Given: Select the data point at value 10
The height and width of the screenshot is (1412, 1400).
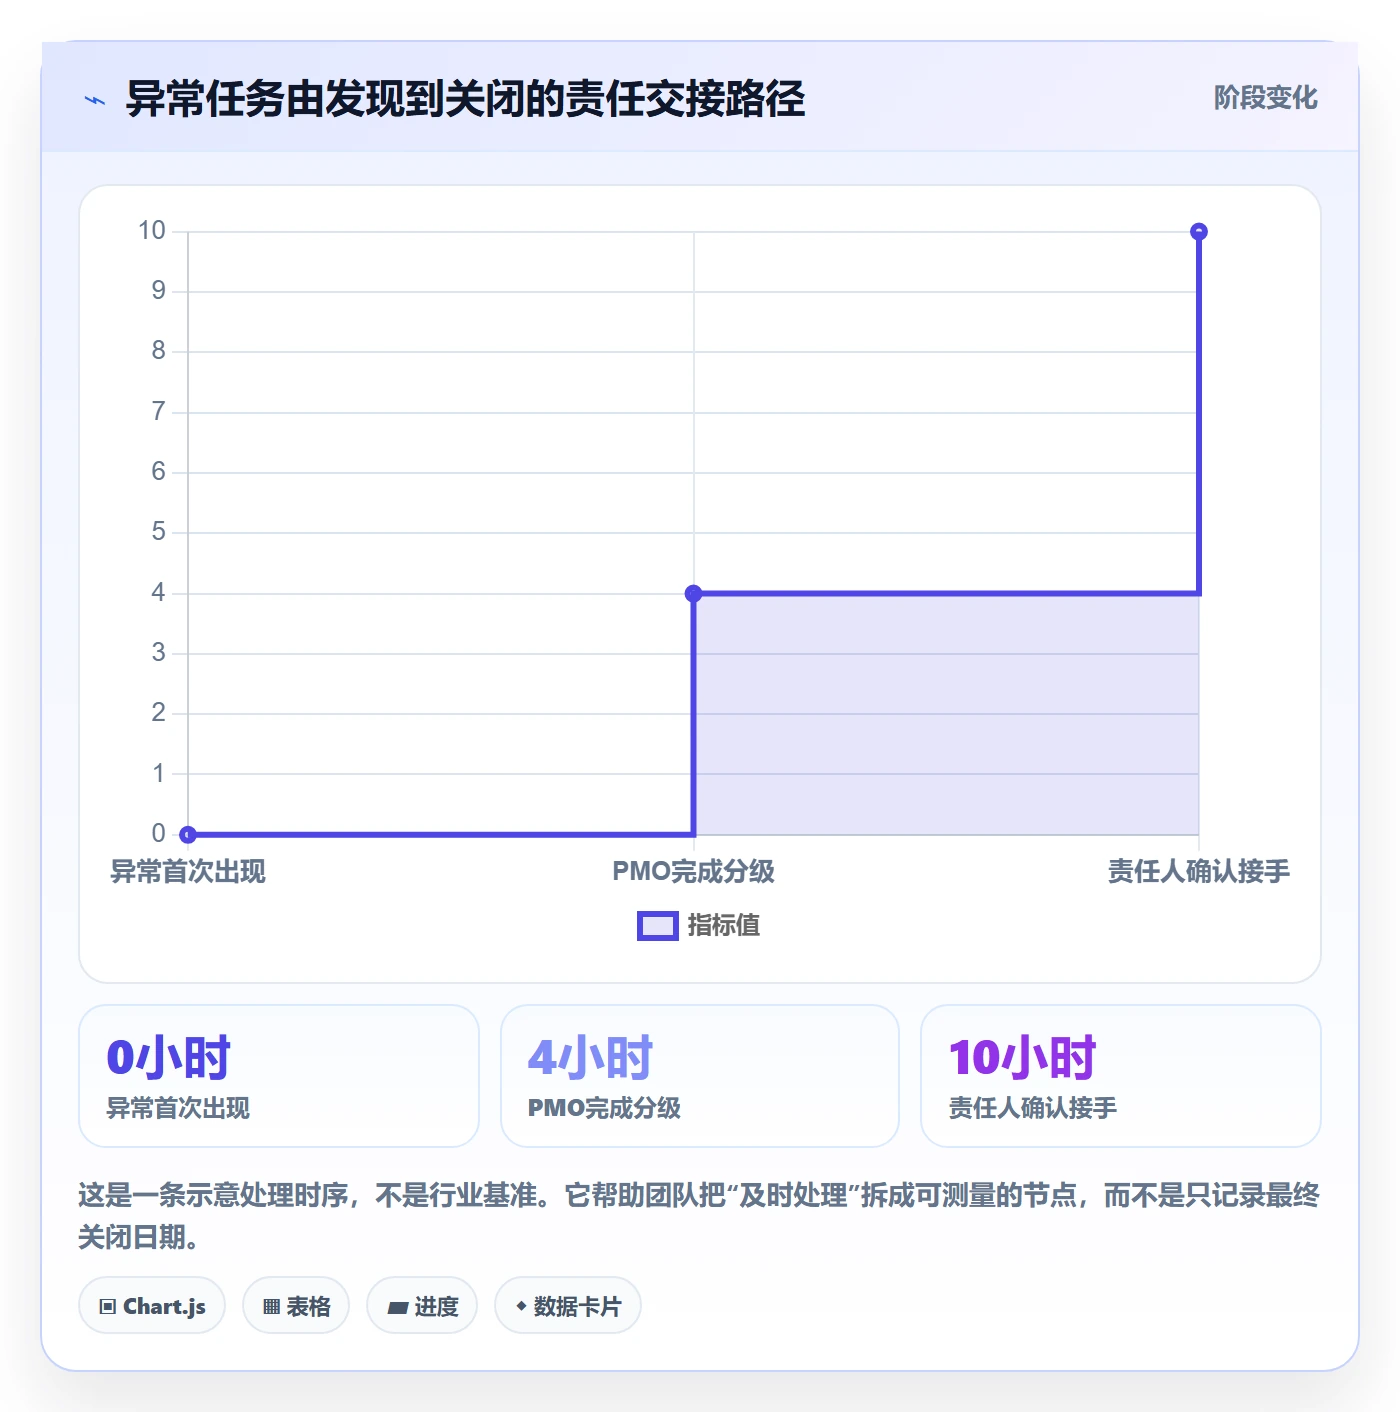Looking at the screenshot, I should [x=1198, y=232].
